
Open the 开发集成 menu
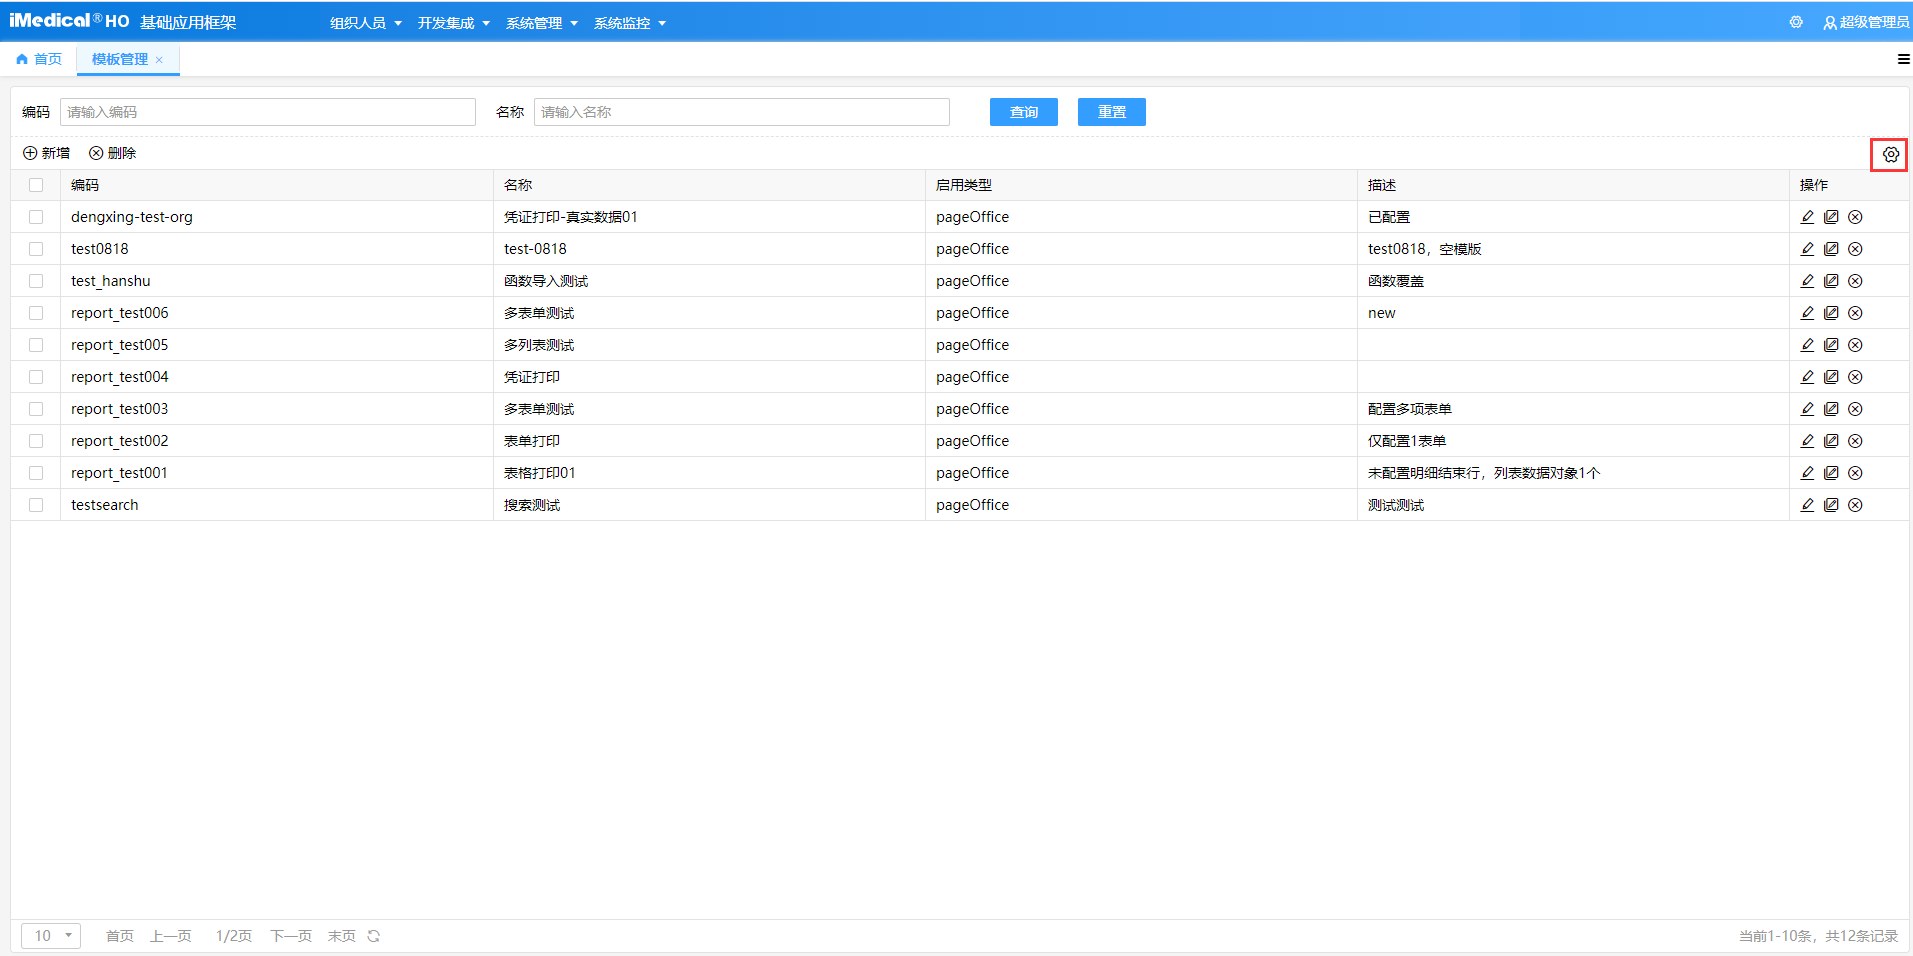click(453, 23)
